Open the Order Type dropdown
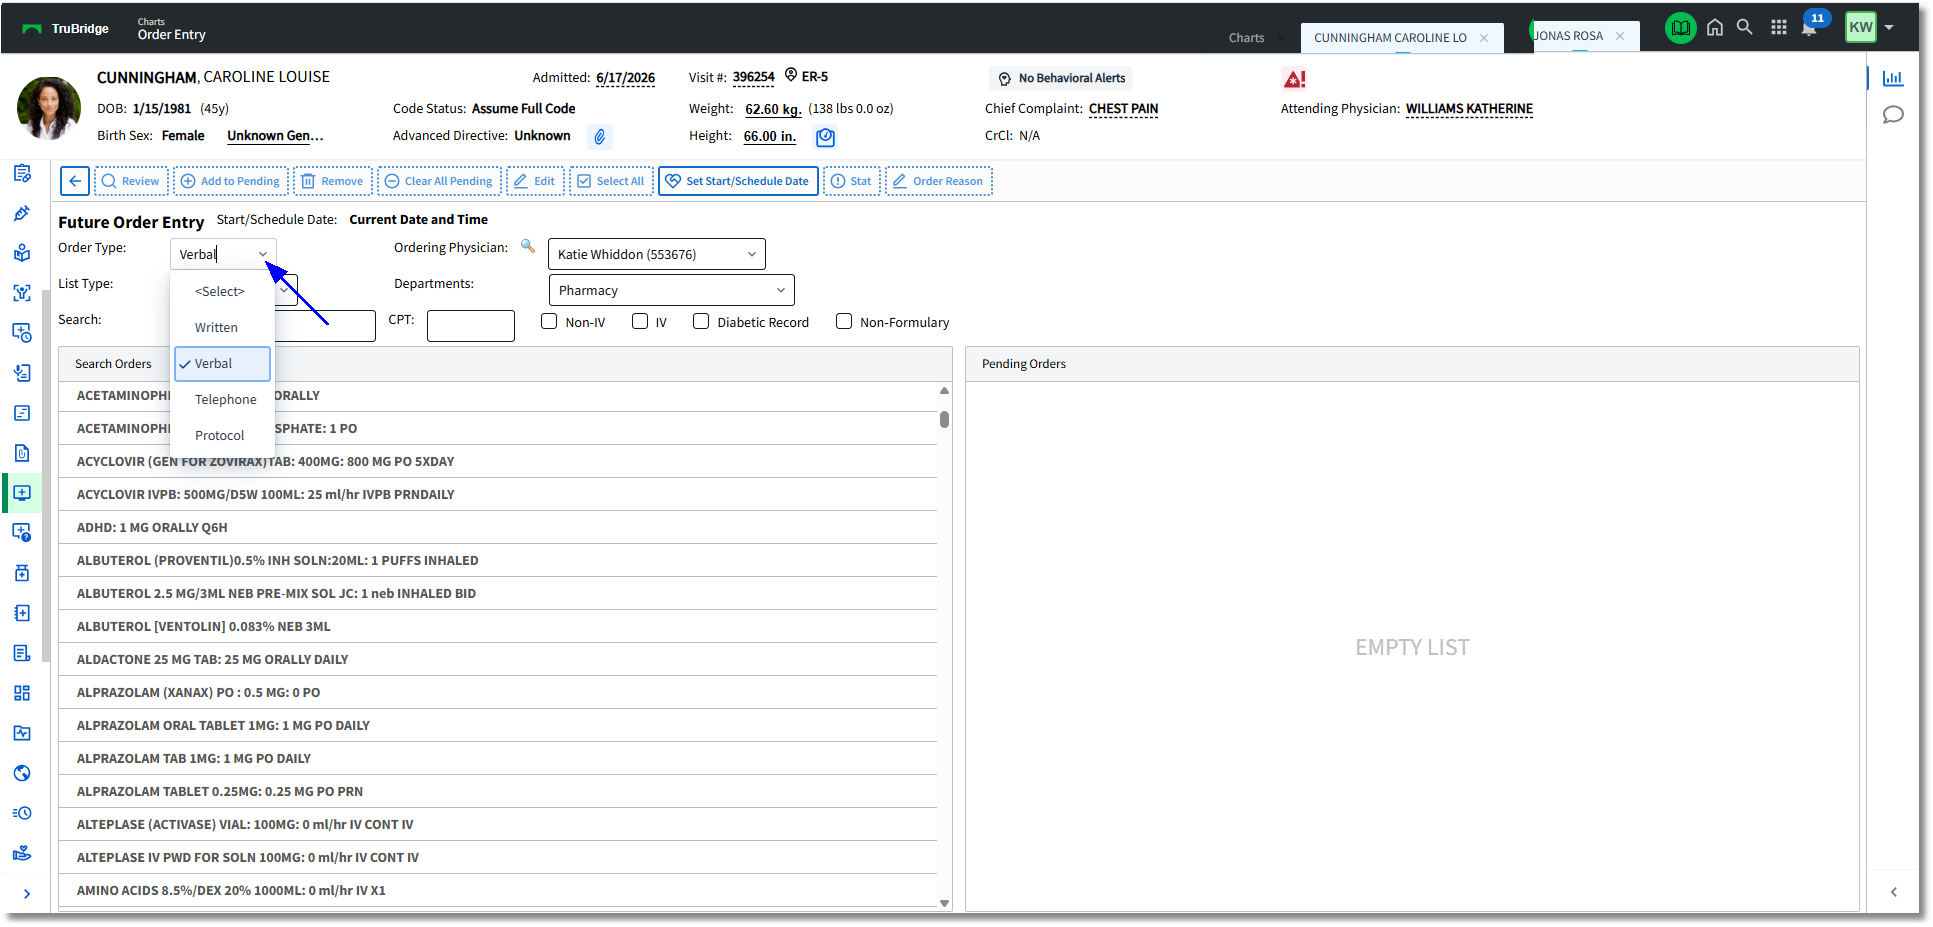The width and height of the screenshot is (1933, 927). coord(223,254)
